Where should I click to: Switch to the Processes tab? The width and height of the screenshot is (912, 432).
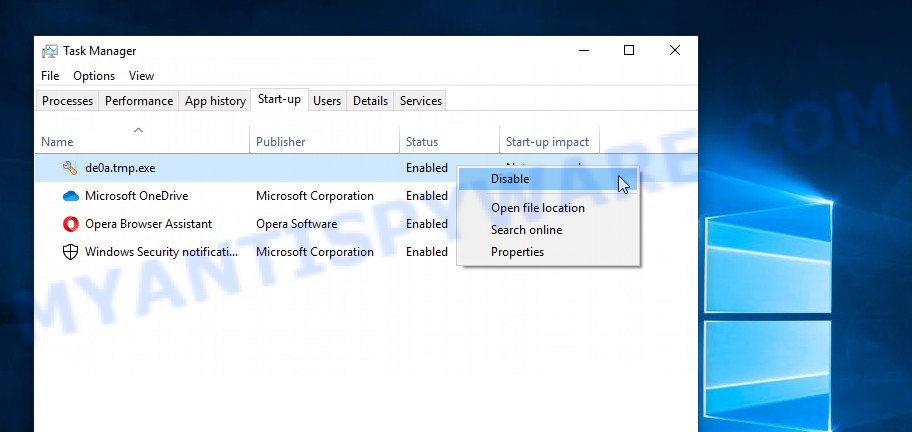coord(67,101)
